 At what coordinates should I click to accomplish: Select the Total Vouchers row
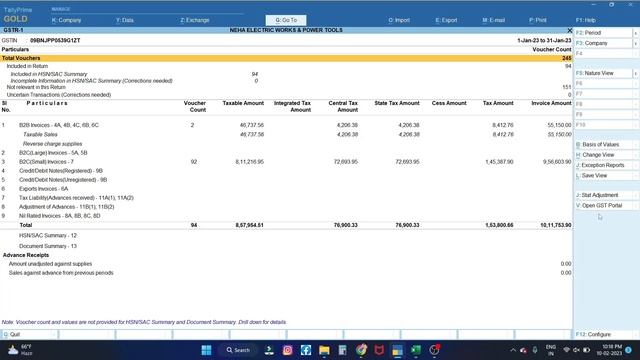click(x=286, y=58)
